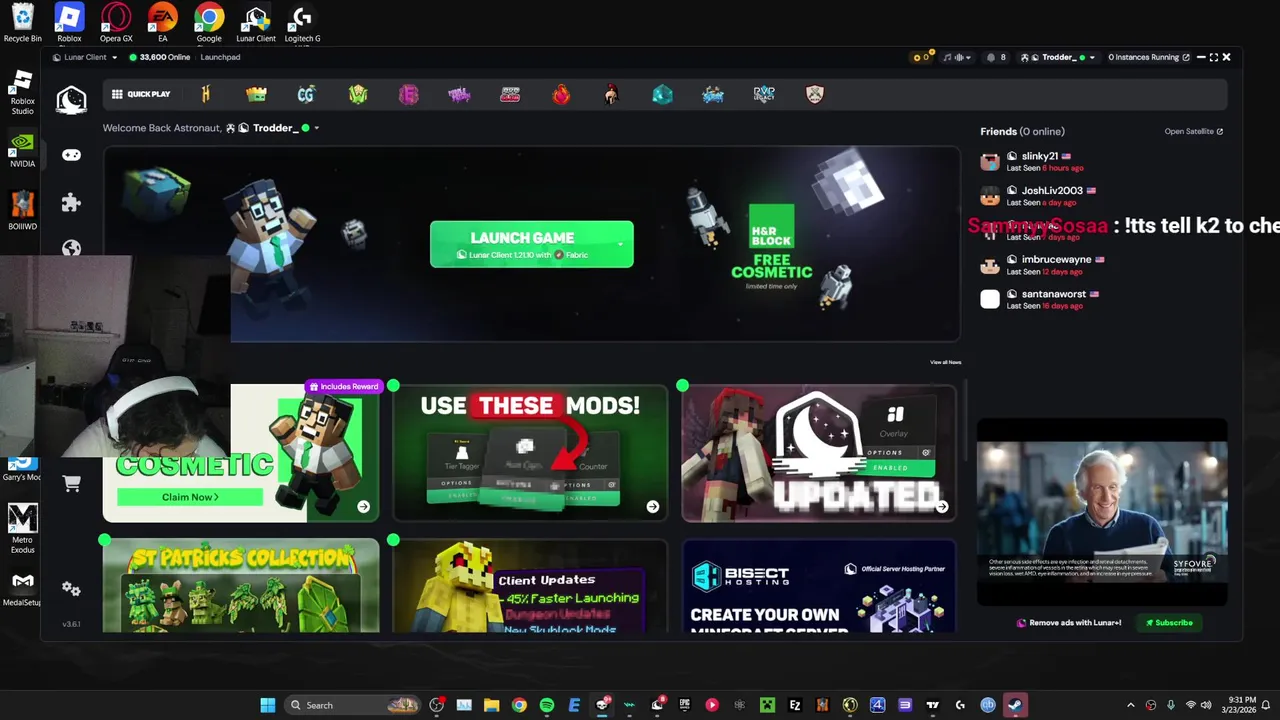Claim the free cosmetic now
Image resolution: width=1280 pixels, height=720 pixels.
[190, 497]
